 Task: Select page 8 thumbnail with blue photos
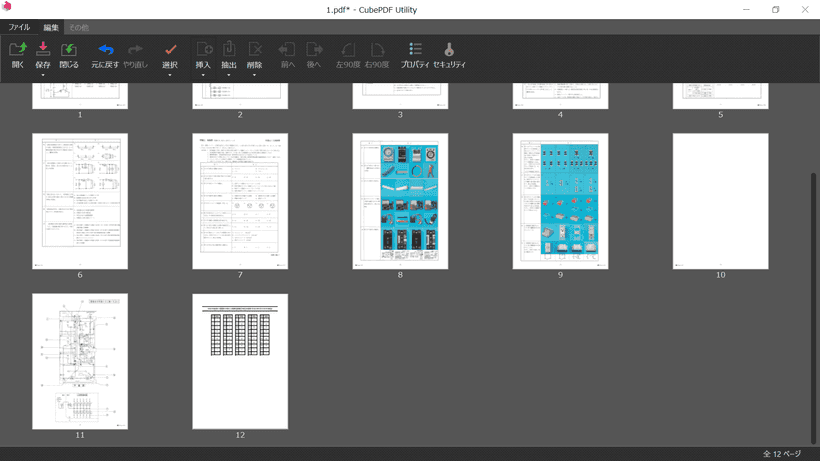point(400,201)
